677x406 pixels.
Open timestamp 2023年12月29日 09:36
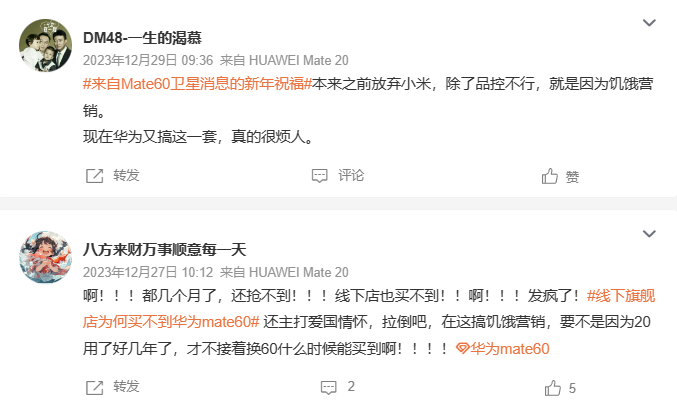[148, 60]
